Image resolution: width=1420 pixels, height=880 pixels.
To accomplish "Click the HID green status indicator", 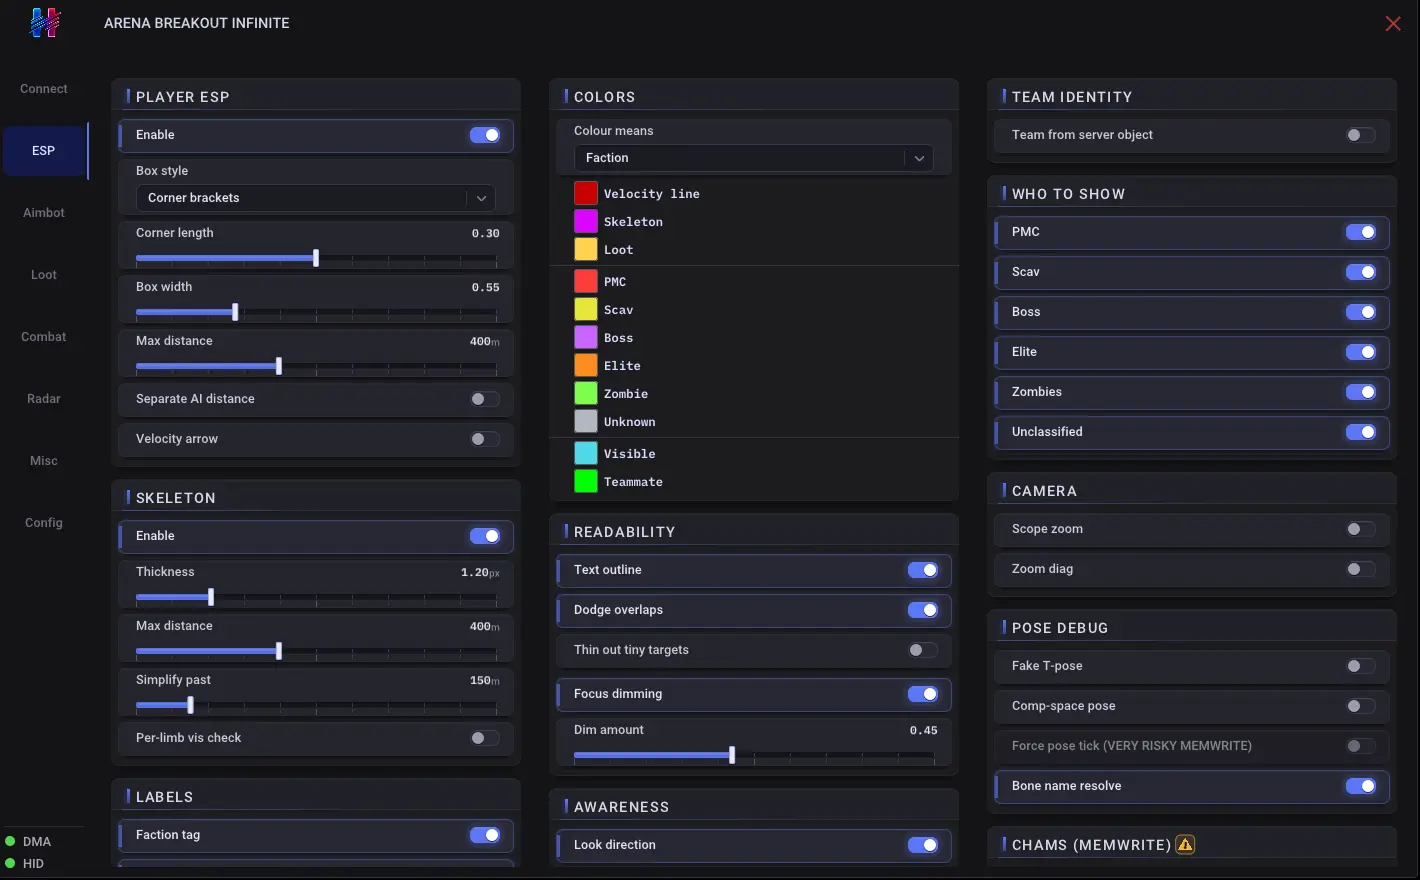I will click(x=10, y=864).
